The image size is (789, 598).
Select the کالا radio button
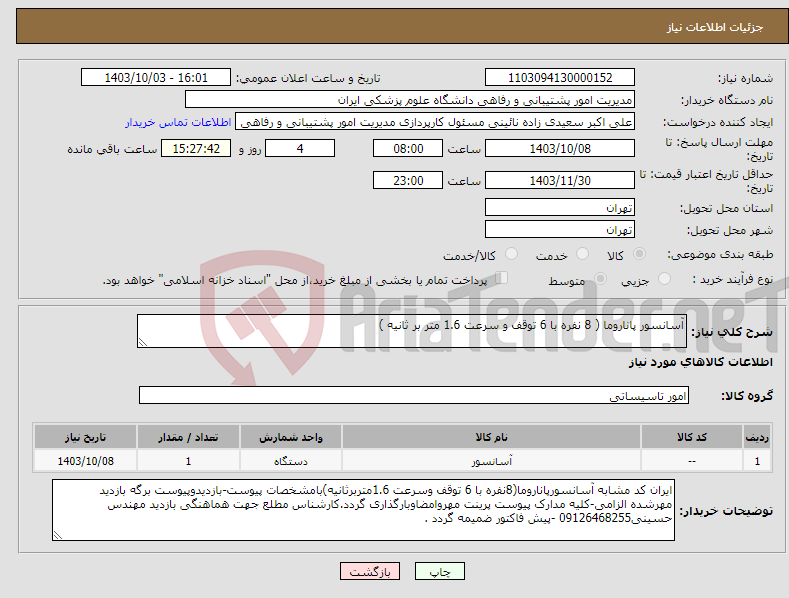[639, 254]
